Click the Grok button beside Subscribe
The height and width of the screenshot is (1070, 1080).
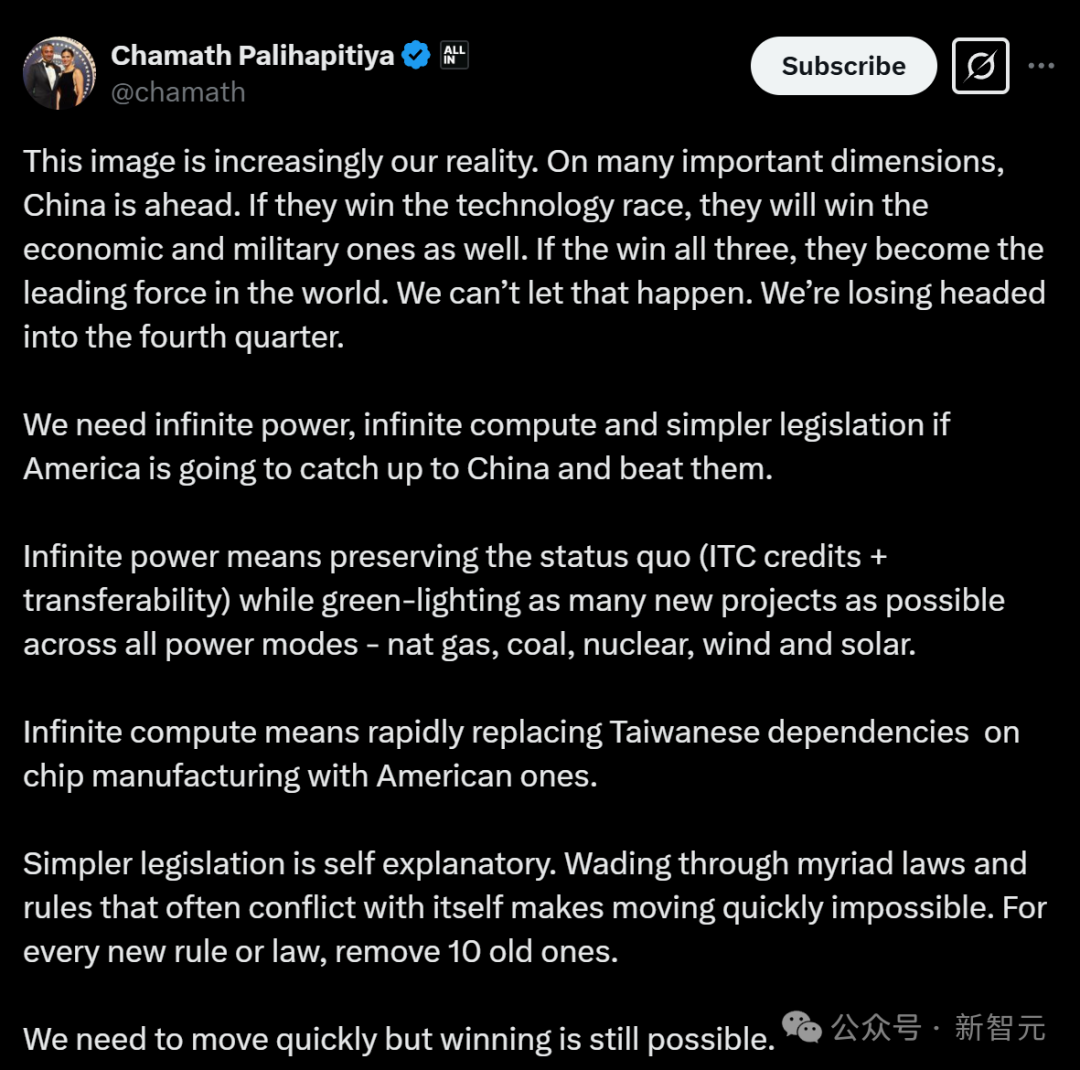pos(979,66)
